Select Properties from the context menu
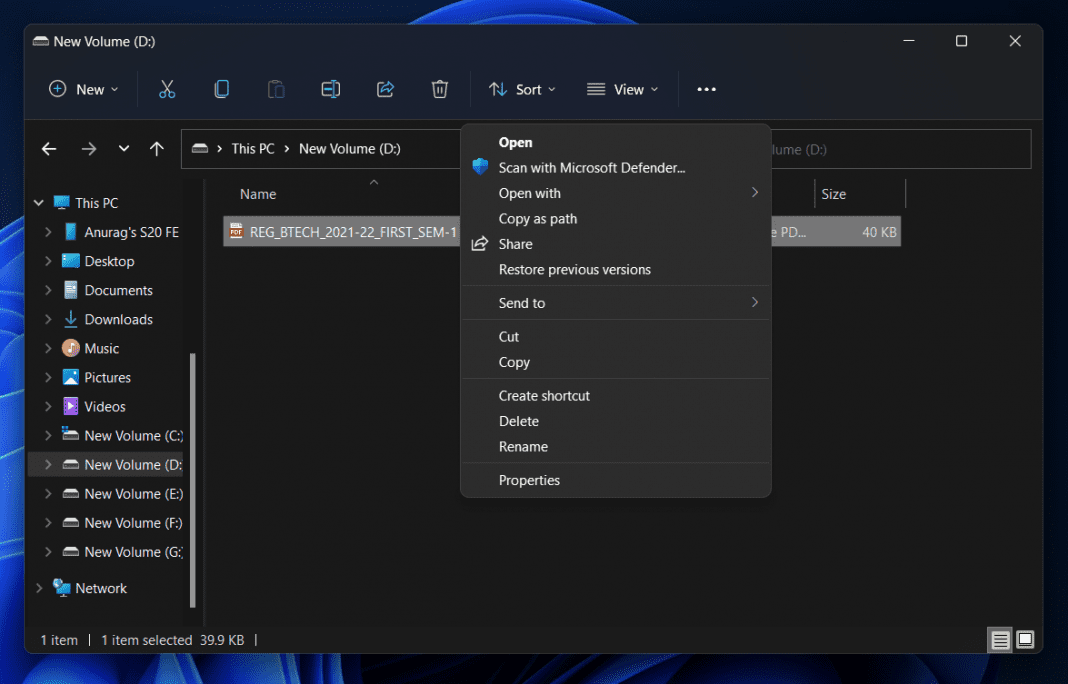Image resolution: width=1068 pixels, height=684 pixels. (529, 480)
